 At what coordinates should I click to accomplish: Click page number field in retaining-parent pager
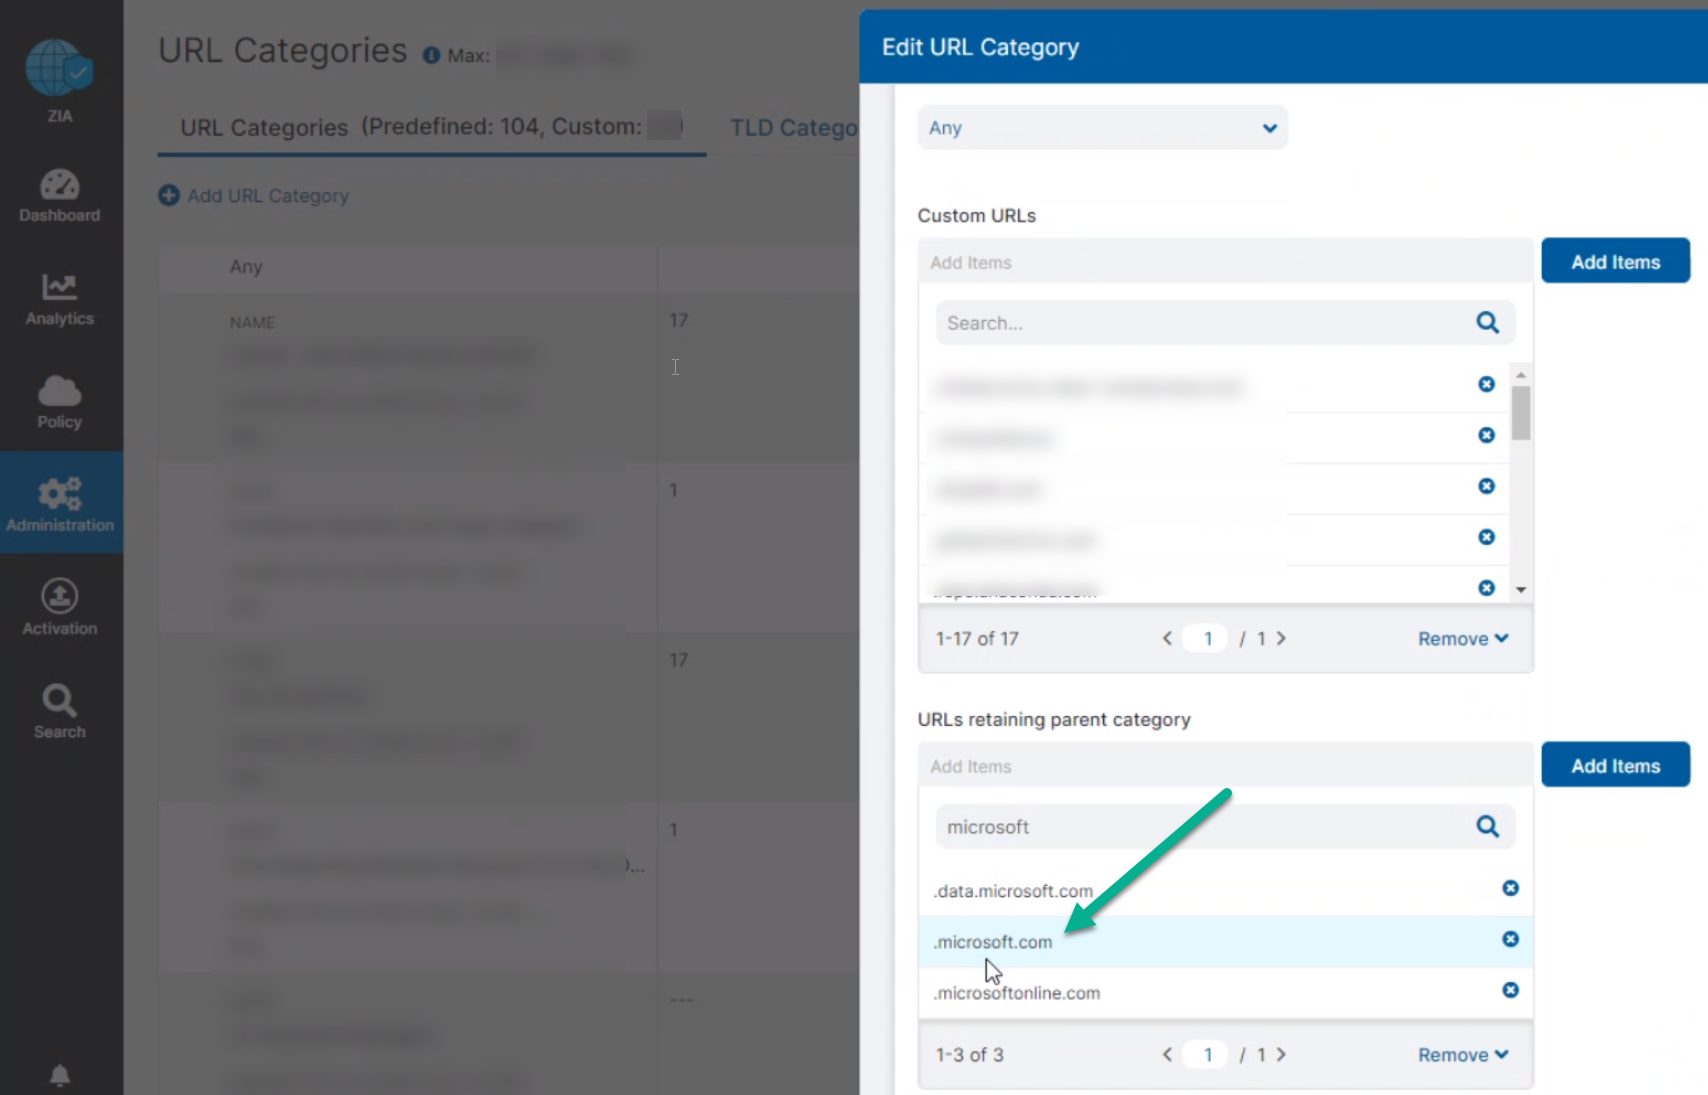[x=1207, y=1054]
